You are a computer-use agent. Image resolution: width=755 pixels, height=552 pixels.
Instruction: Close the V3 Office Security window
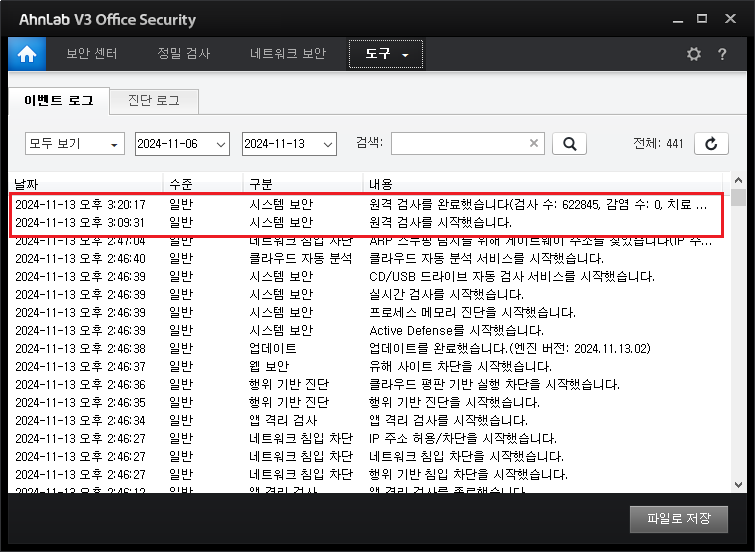click(x=730, y=19)
